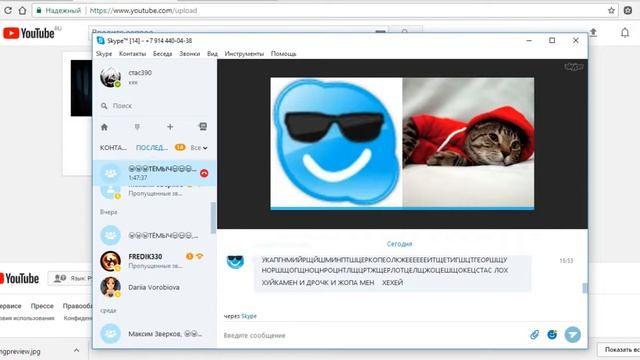Switch to the КОНТА... tab
This screenshot has width=640, height=360.
tap(113, 148)
